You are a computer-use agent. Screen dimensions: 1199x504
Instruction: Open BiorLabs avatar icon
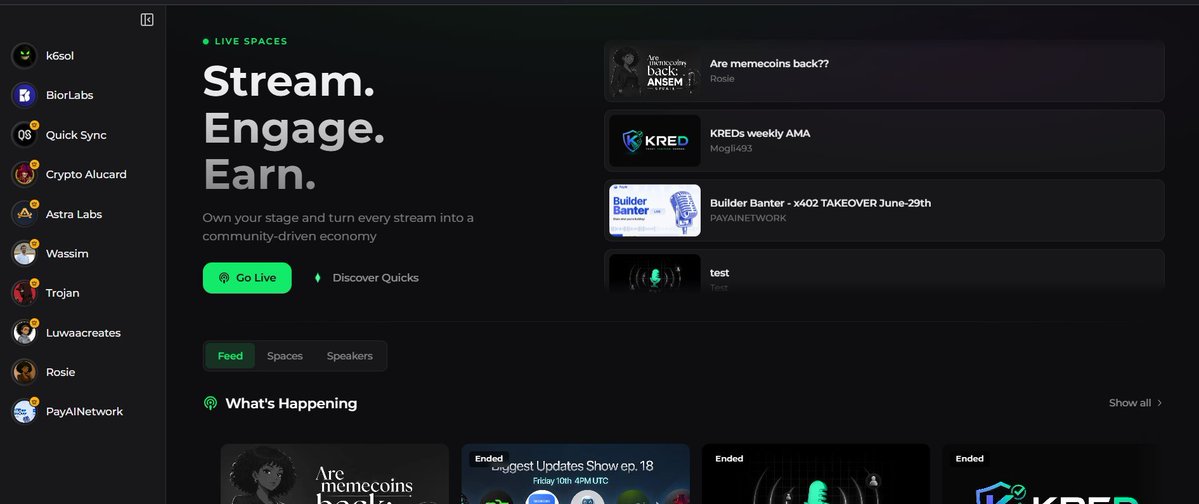tap(24, 96)
